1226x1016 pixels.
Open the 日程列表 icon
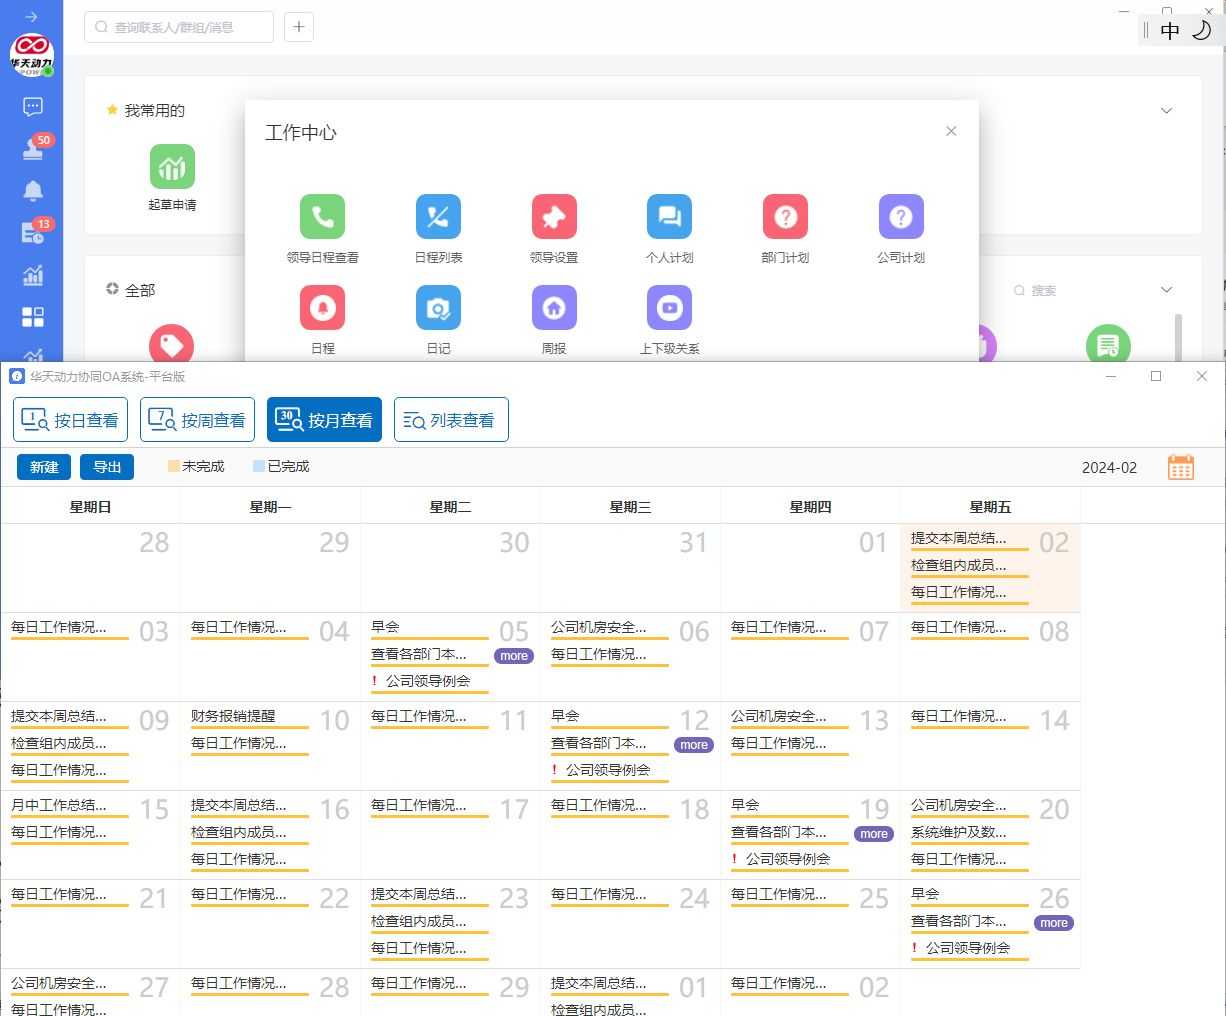(x=438, y=217)
